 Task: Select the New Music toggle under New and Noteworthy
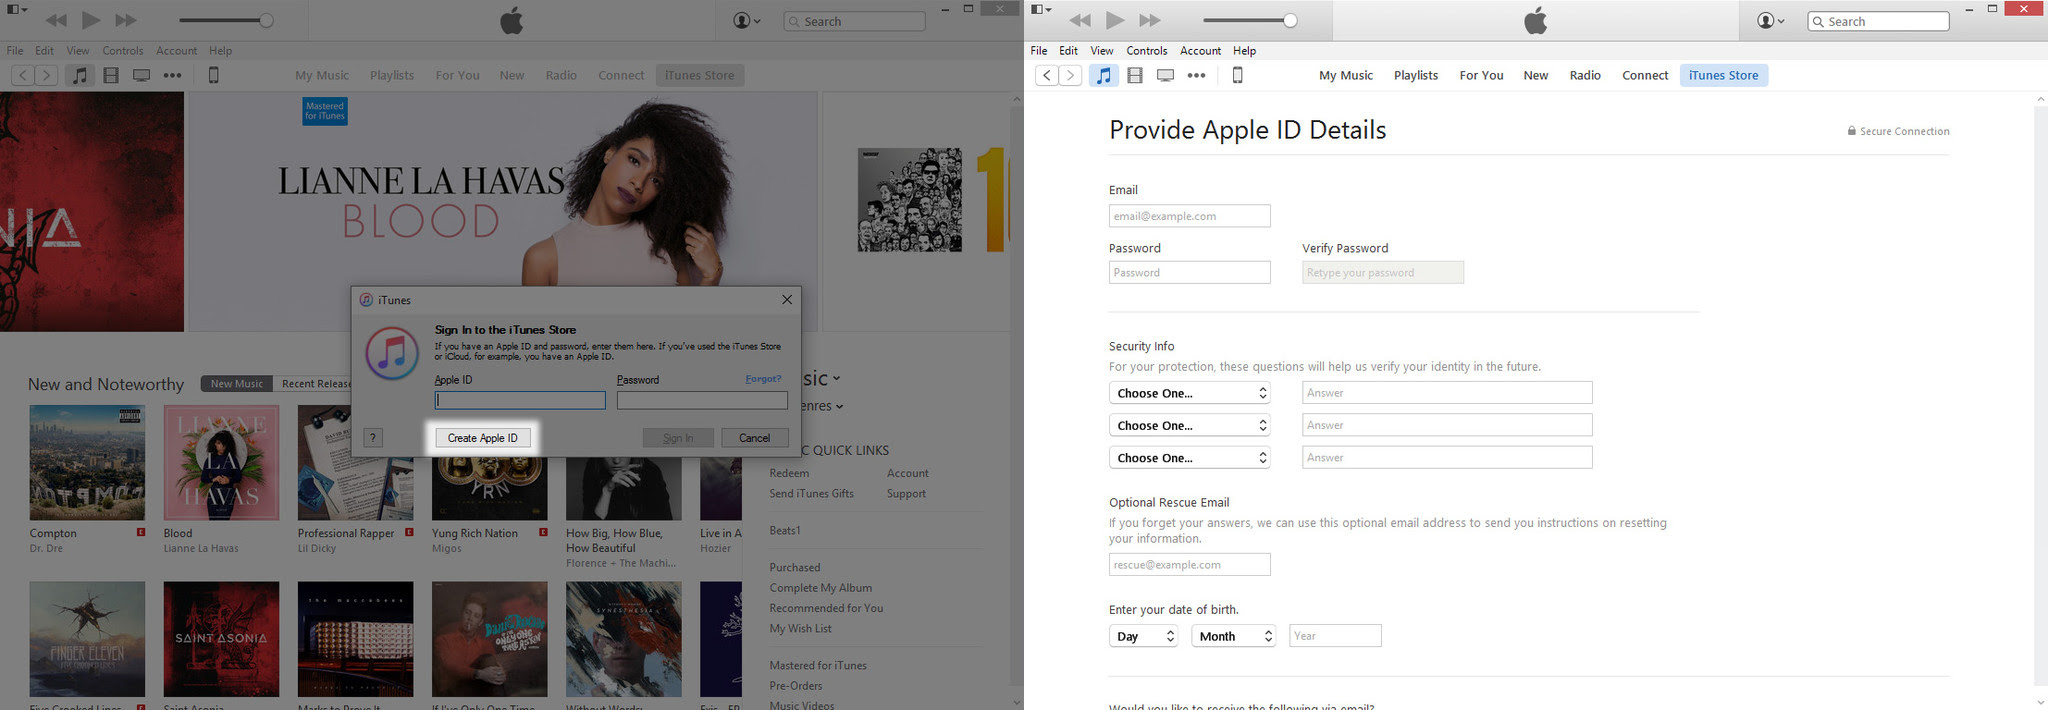pyautogui.click(x=236, y=384)
